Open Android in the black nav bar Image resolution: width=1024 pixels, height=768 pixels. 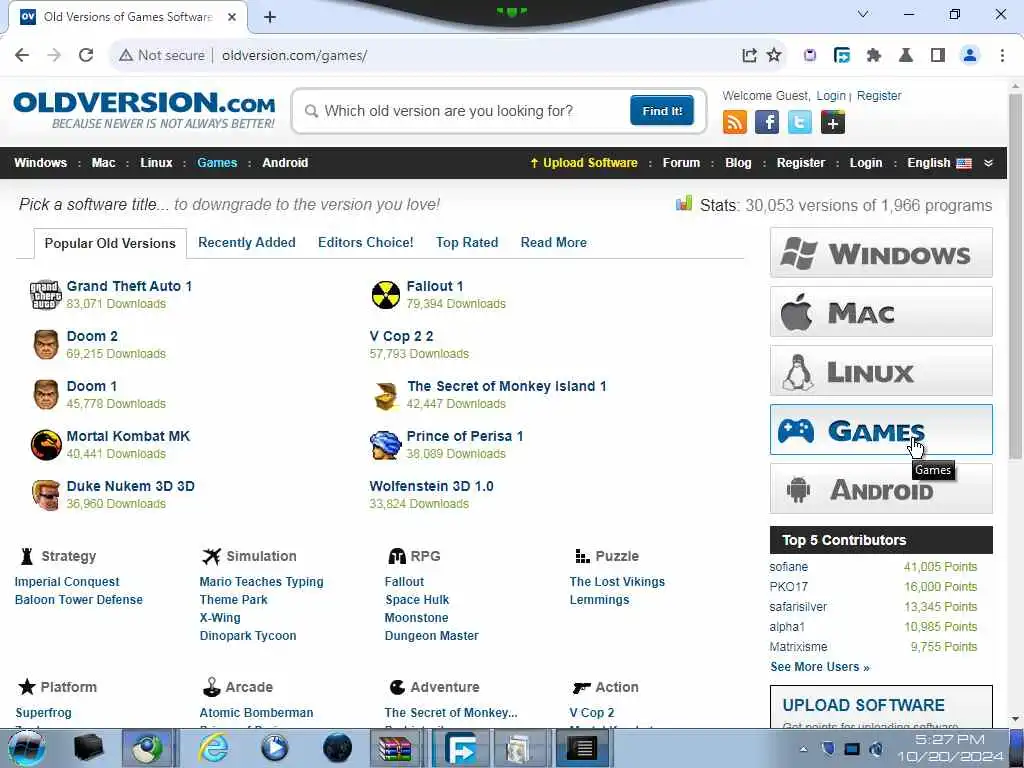pyautogui.click(x=285, y=163)
